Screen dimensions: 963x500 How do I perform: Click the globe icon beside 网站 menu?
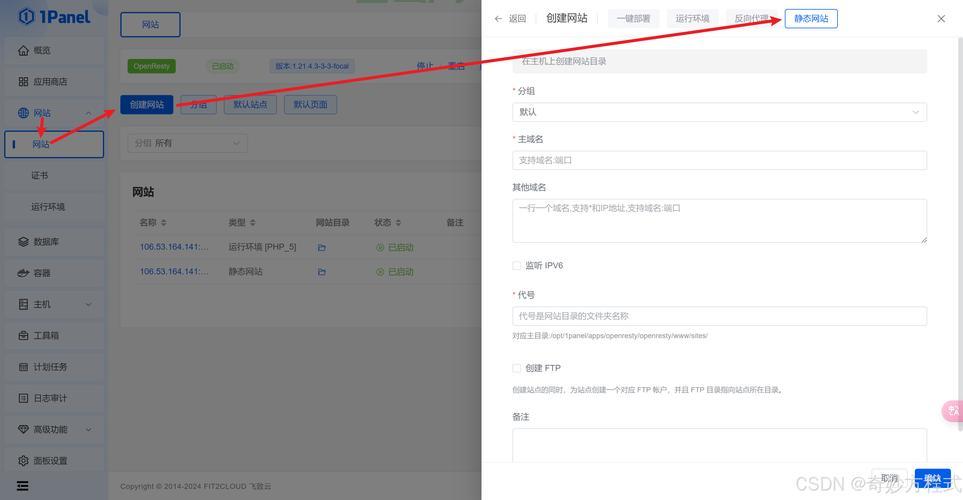23,113
